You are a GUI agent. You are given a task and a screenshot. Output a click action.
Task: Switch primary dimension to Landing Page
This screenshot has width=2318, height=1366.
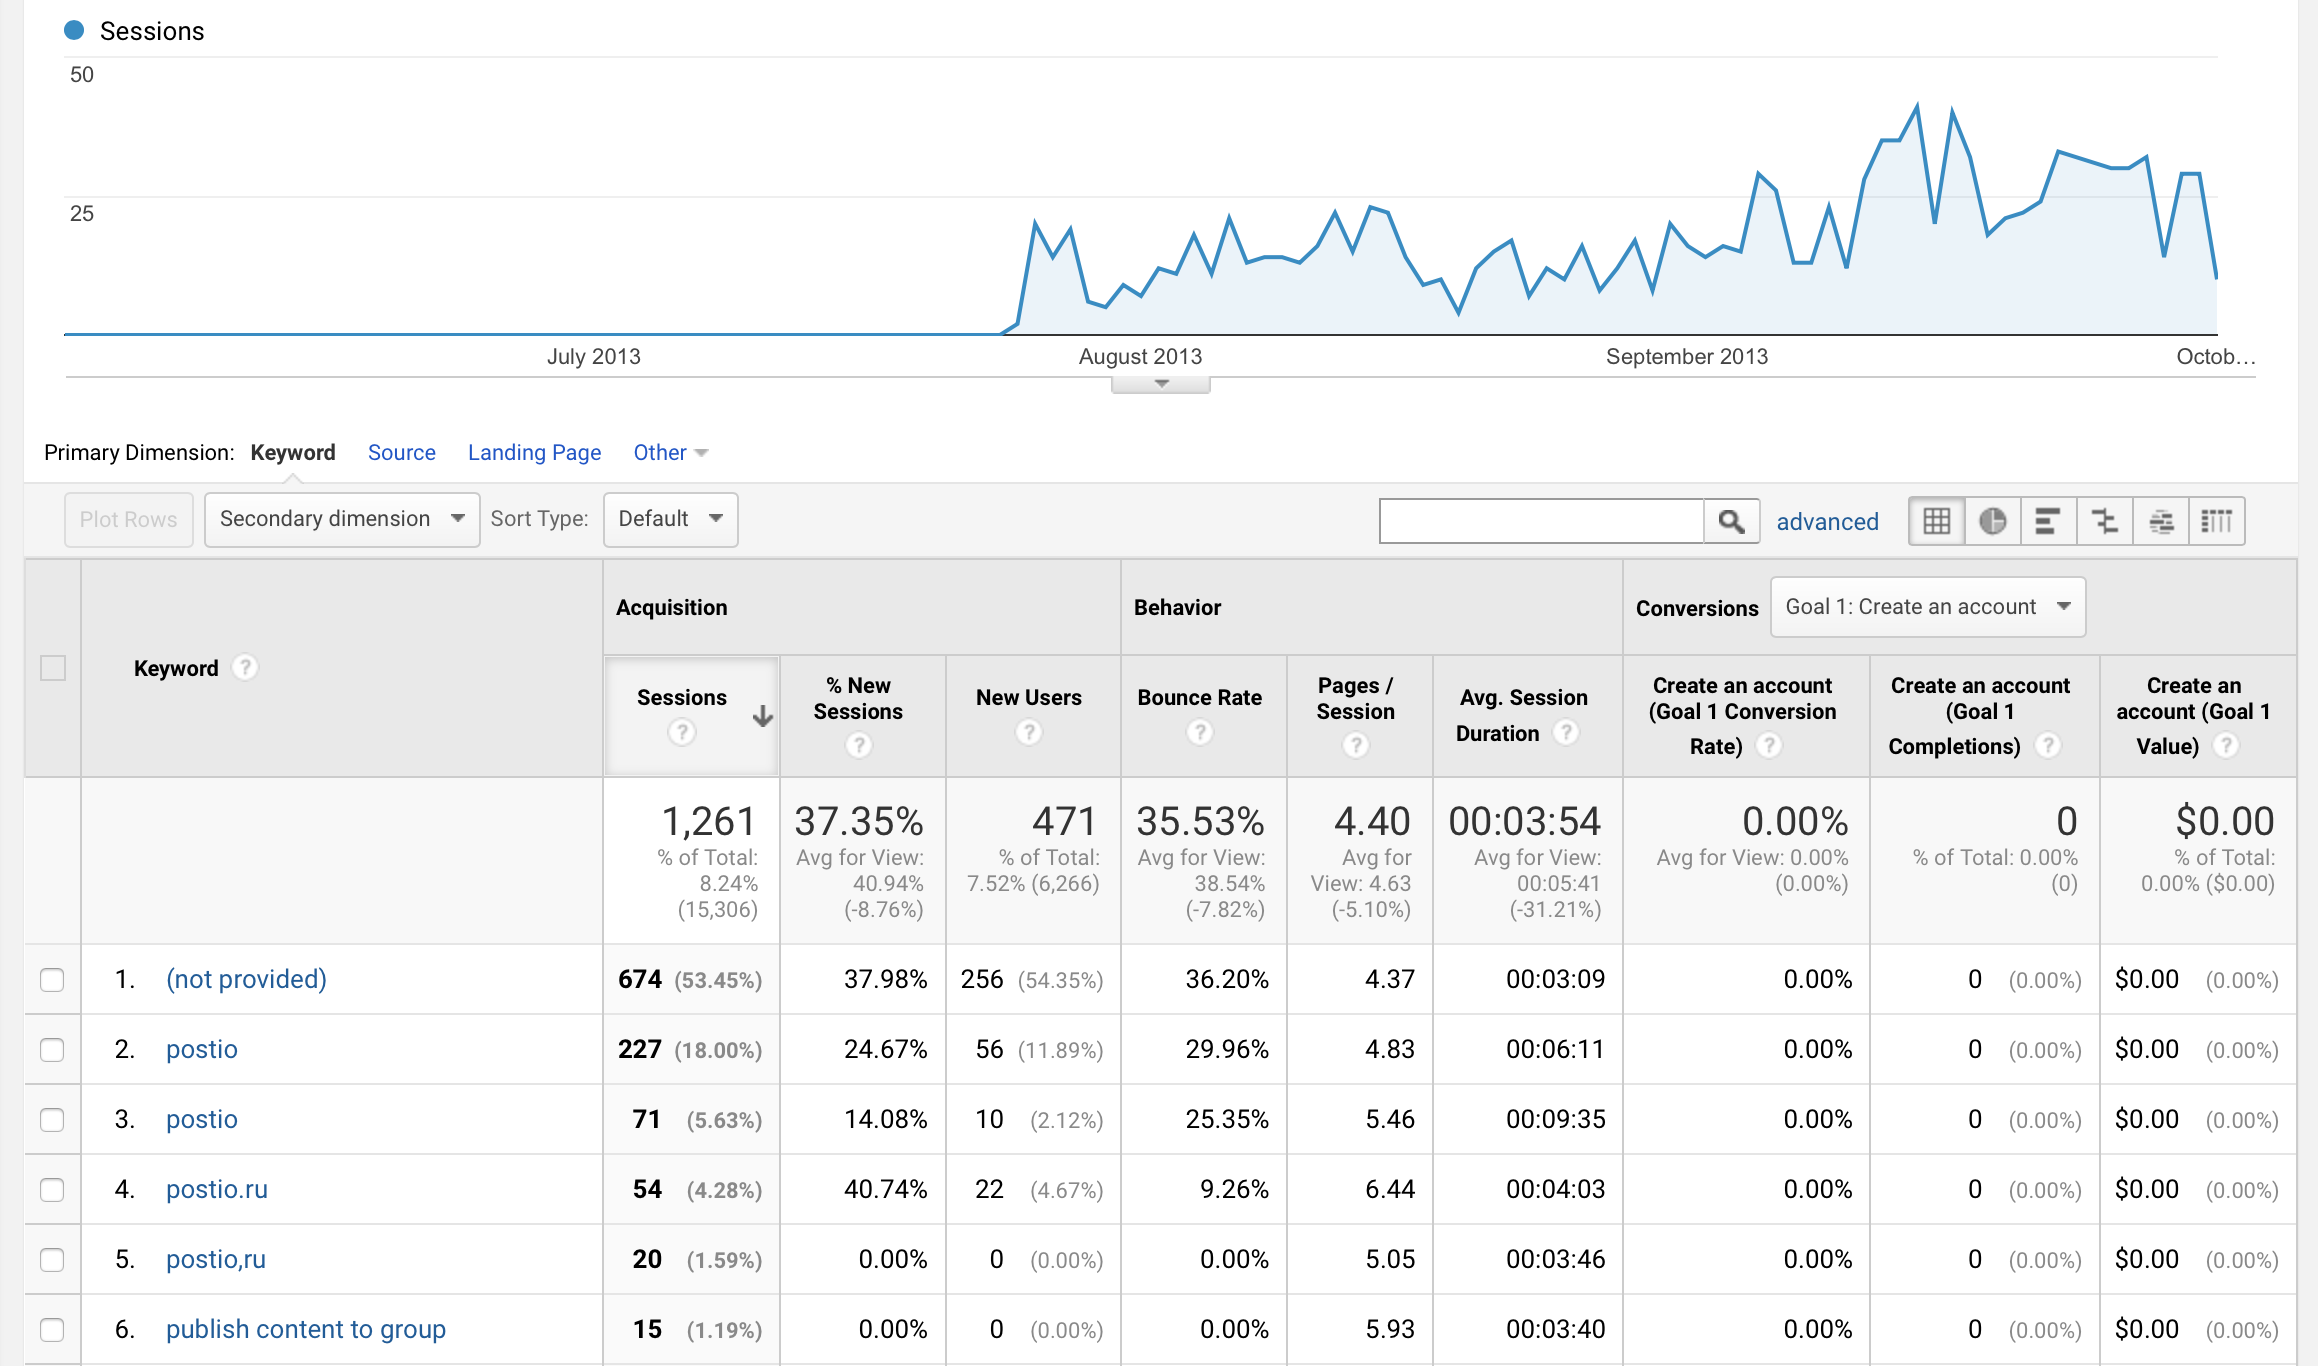[x=534, y=452]
